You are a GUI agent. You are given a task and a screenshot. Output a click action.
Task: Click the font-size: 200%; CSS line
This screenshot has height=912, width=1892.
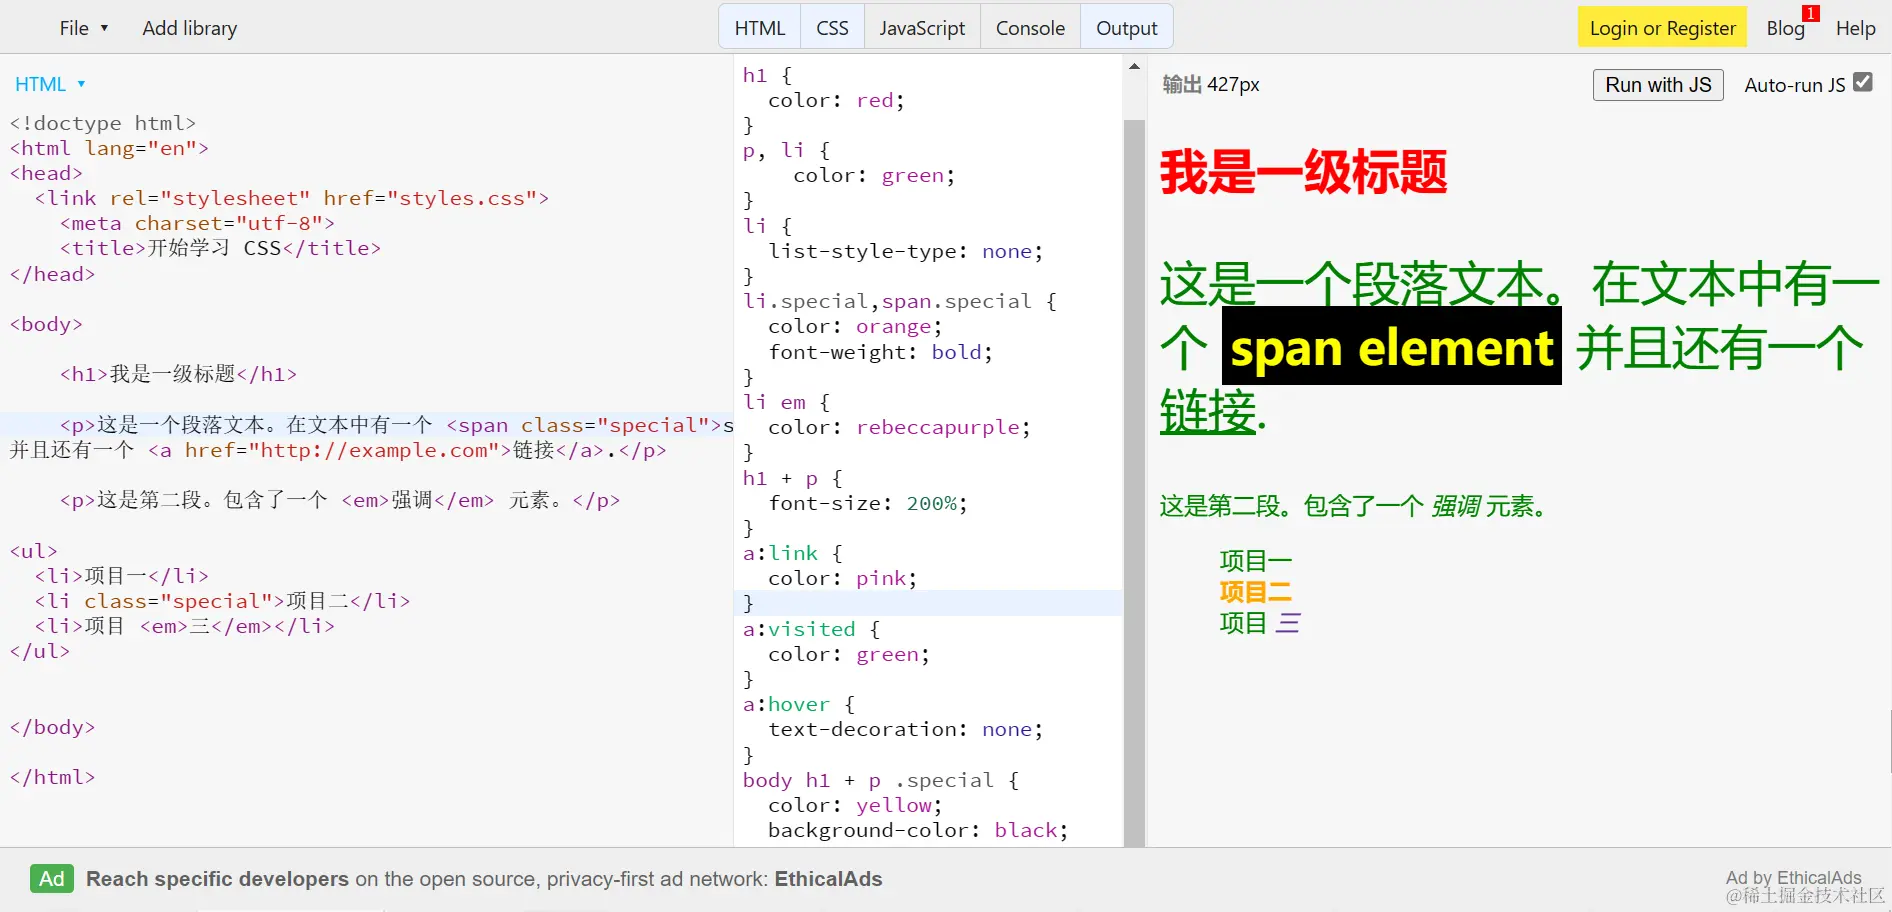tap(867, 503)
